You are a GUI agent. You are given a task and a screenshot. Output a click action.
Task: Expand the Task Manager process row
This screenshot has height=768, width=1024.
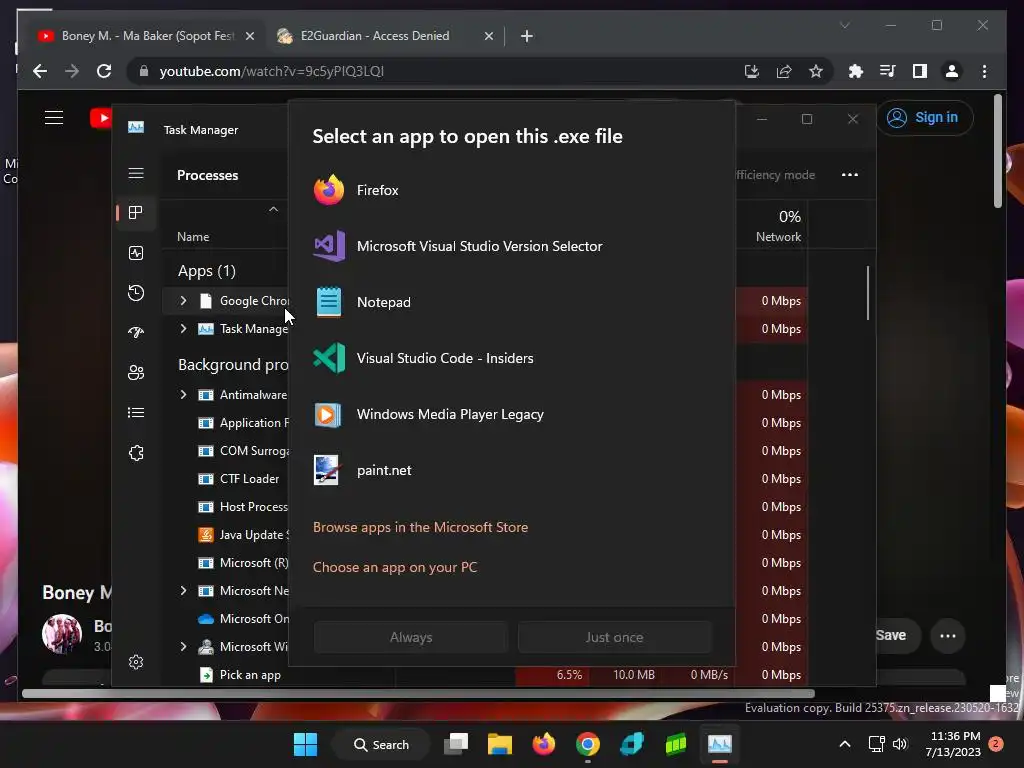pos(183,328)
